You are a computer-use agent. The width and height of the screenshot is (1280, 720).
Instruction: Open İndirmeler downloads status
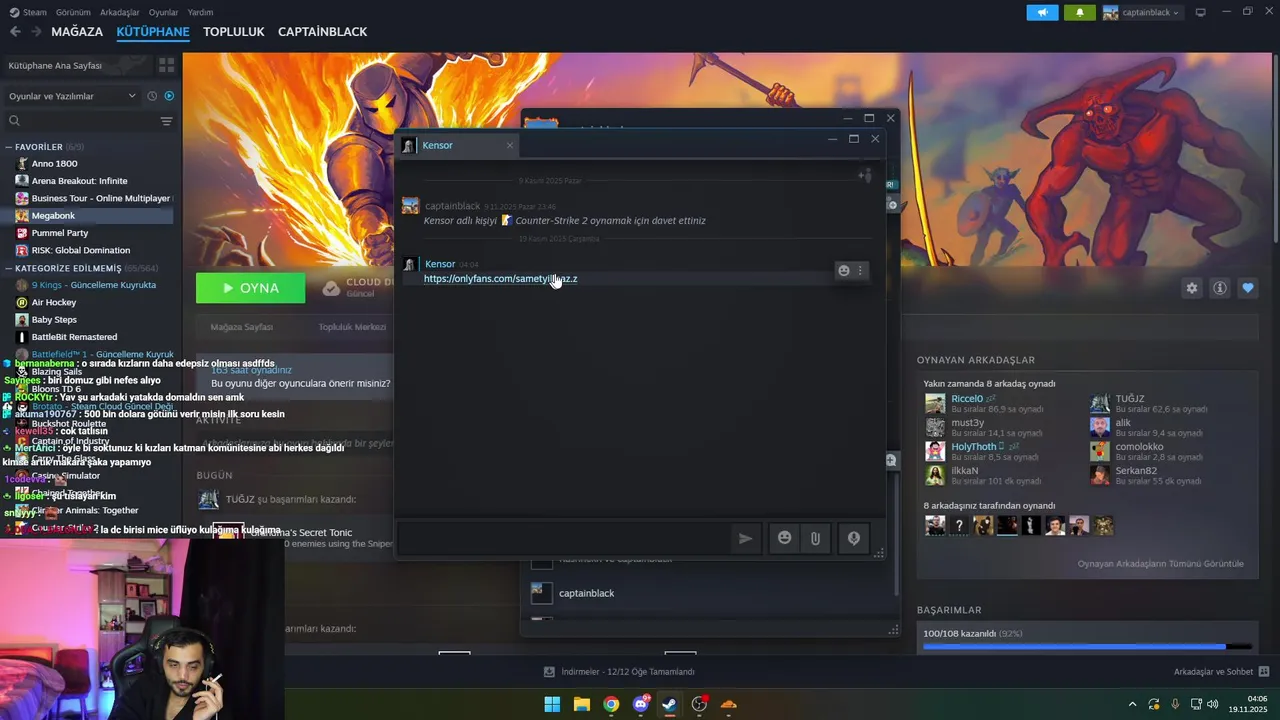[619, 672]
